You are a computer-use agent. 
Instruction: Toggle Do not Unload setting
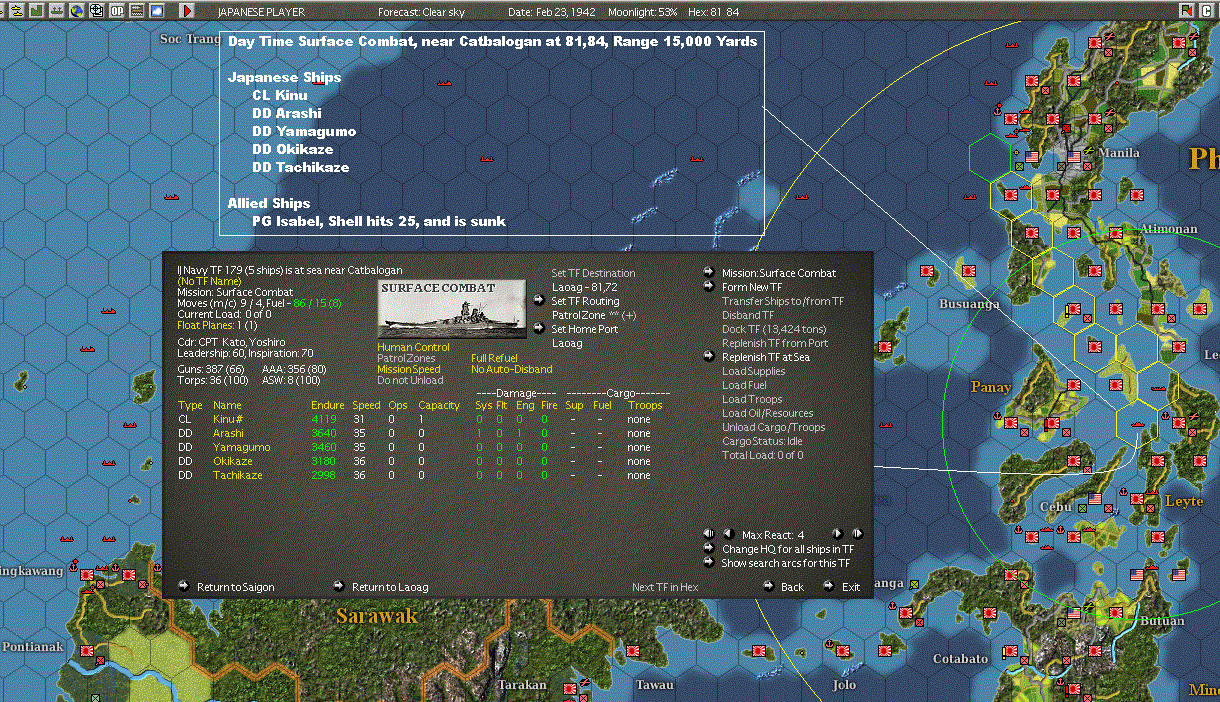410,380
